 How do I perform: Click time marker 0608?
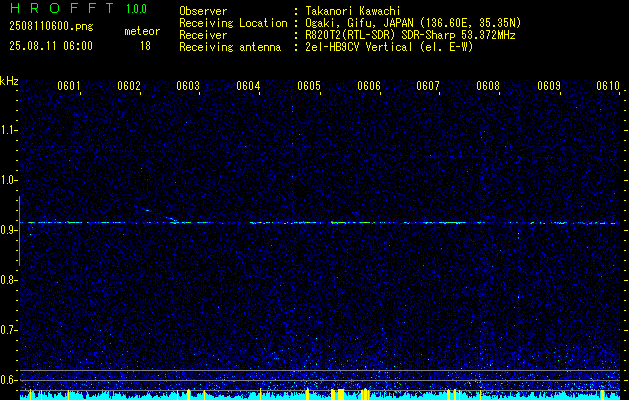(488, 86)
